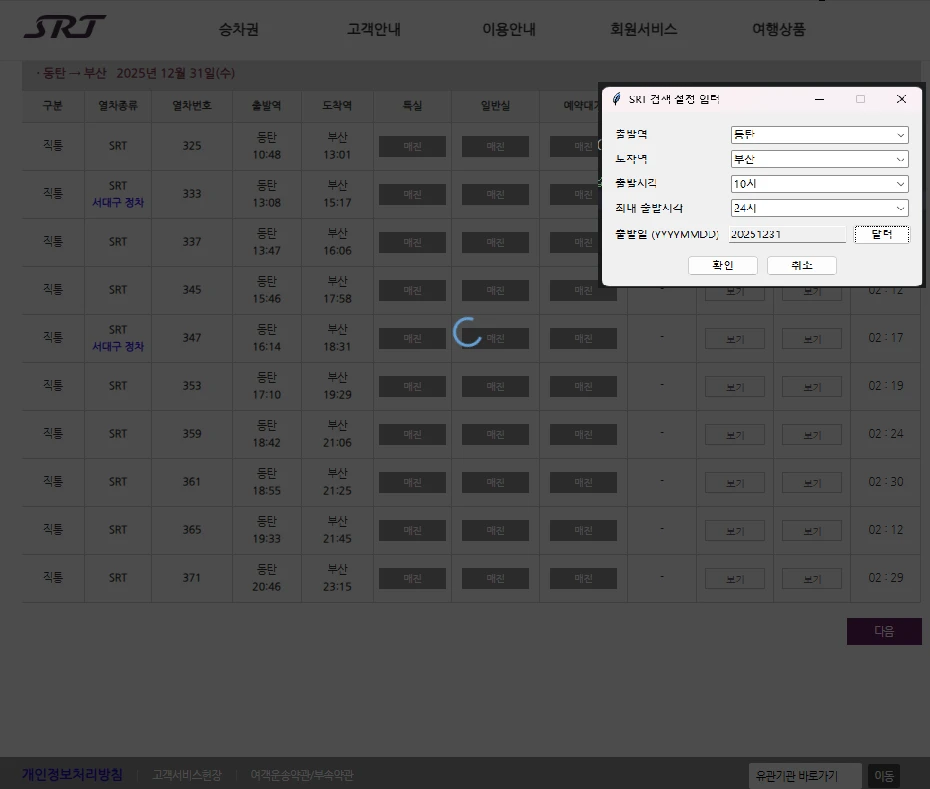Click the left 보기 button for train 359

tap(735, 435)
